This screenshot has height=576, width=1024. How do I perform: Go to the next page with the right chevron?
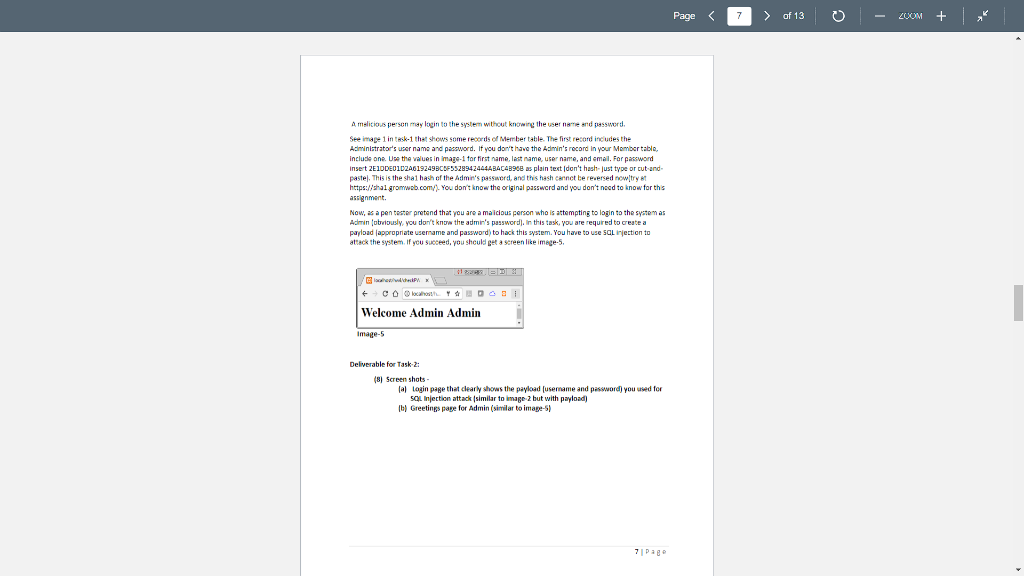pos(768,15)
